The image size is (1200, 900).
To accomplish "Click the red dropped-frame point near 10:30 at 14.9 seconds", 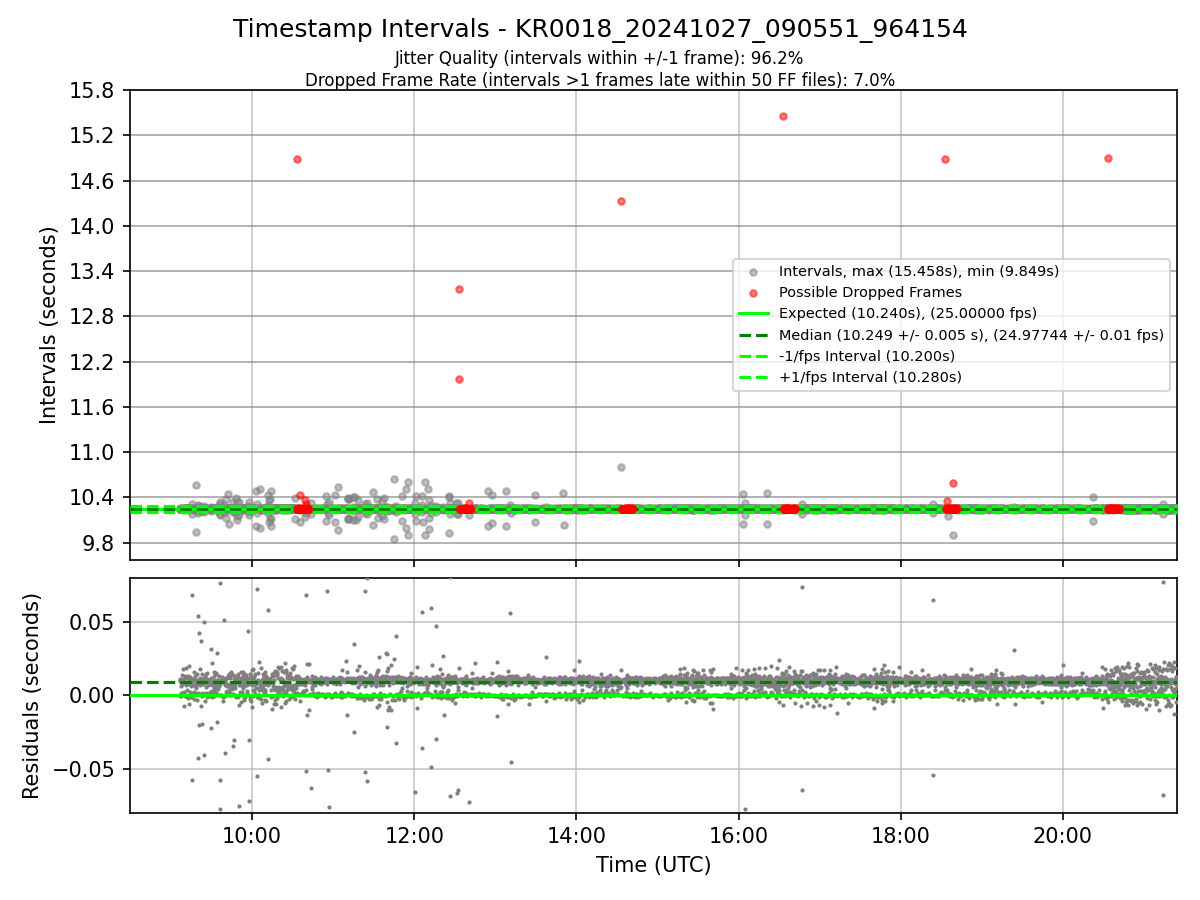I will point(297,159).
